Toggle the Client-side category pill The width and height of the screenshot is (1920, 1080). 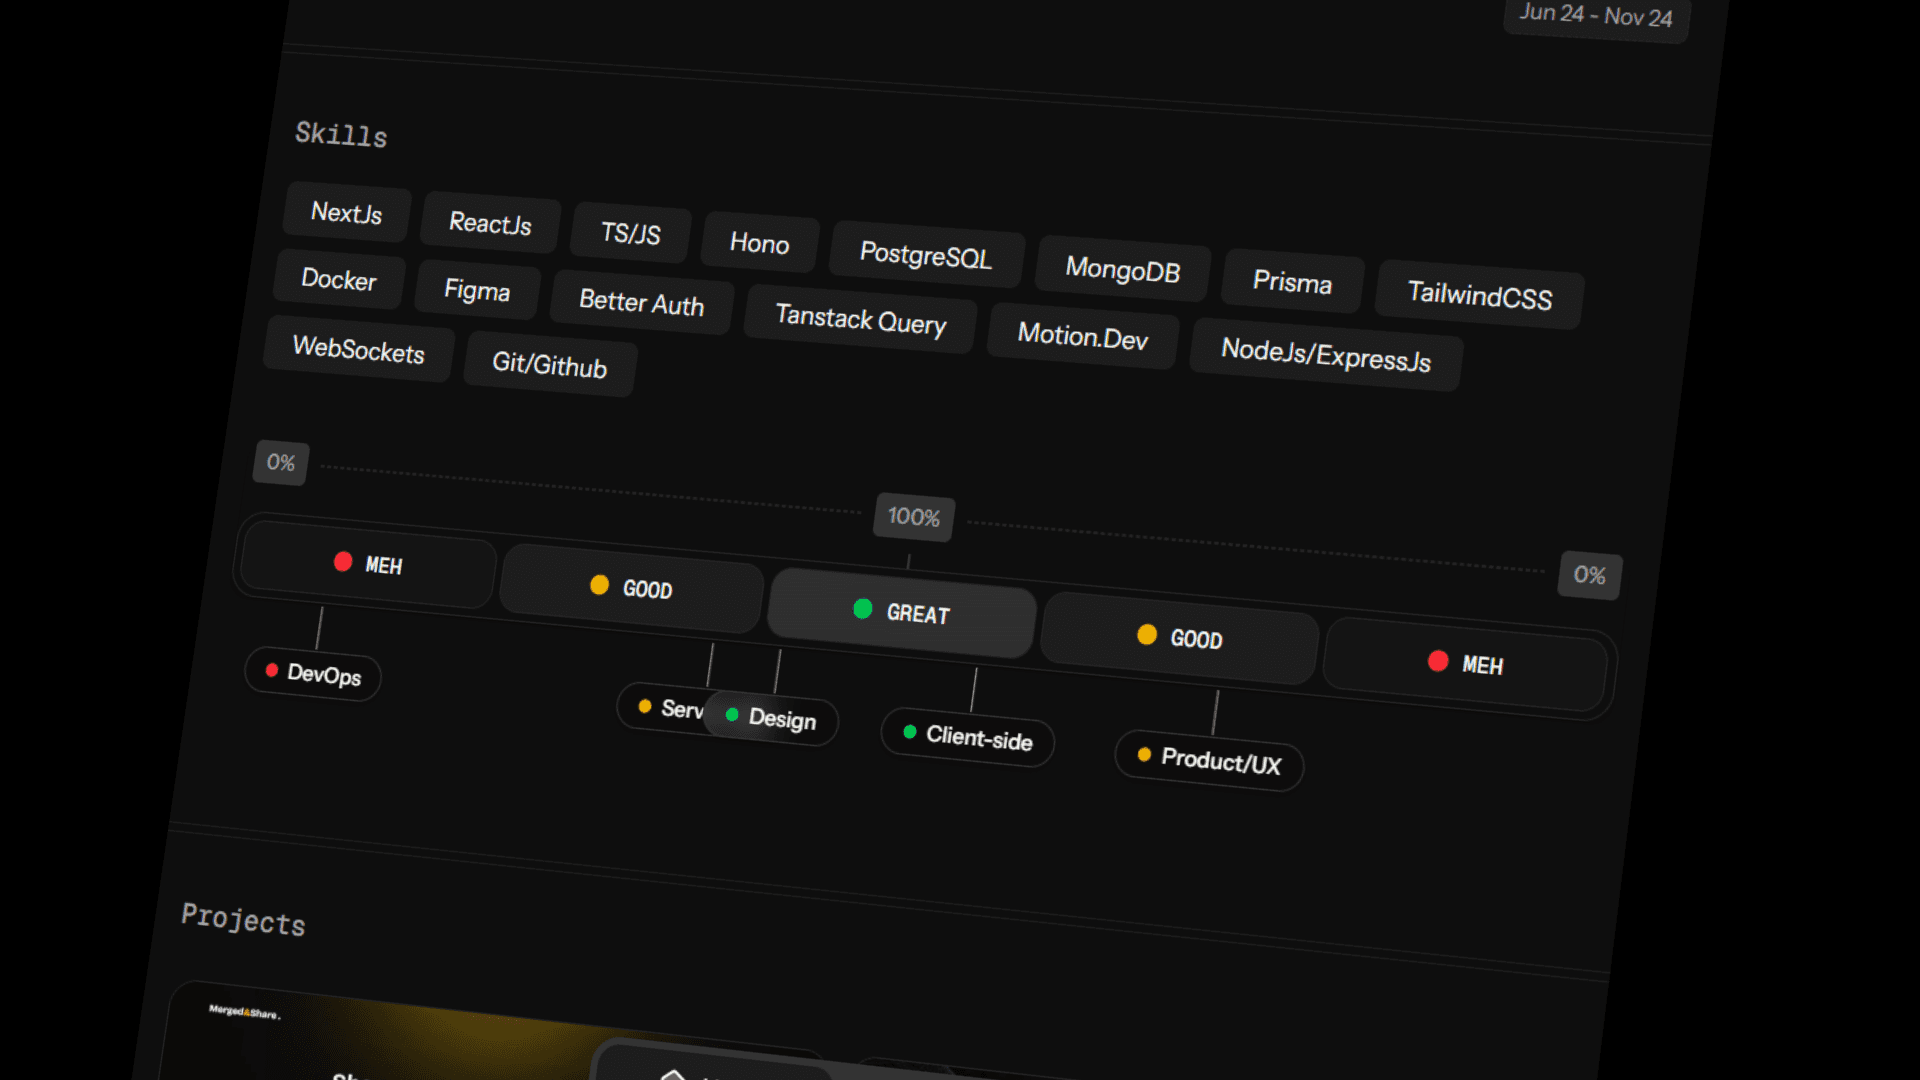967,741
